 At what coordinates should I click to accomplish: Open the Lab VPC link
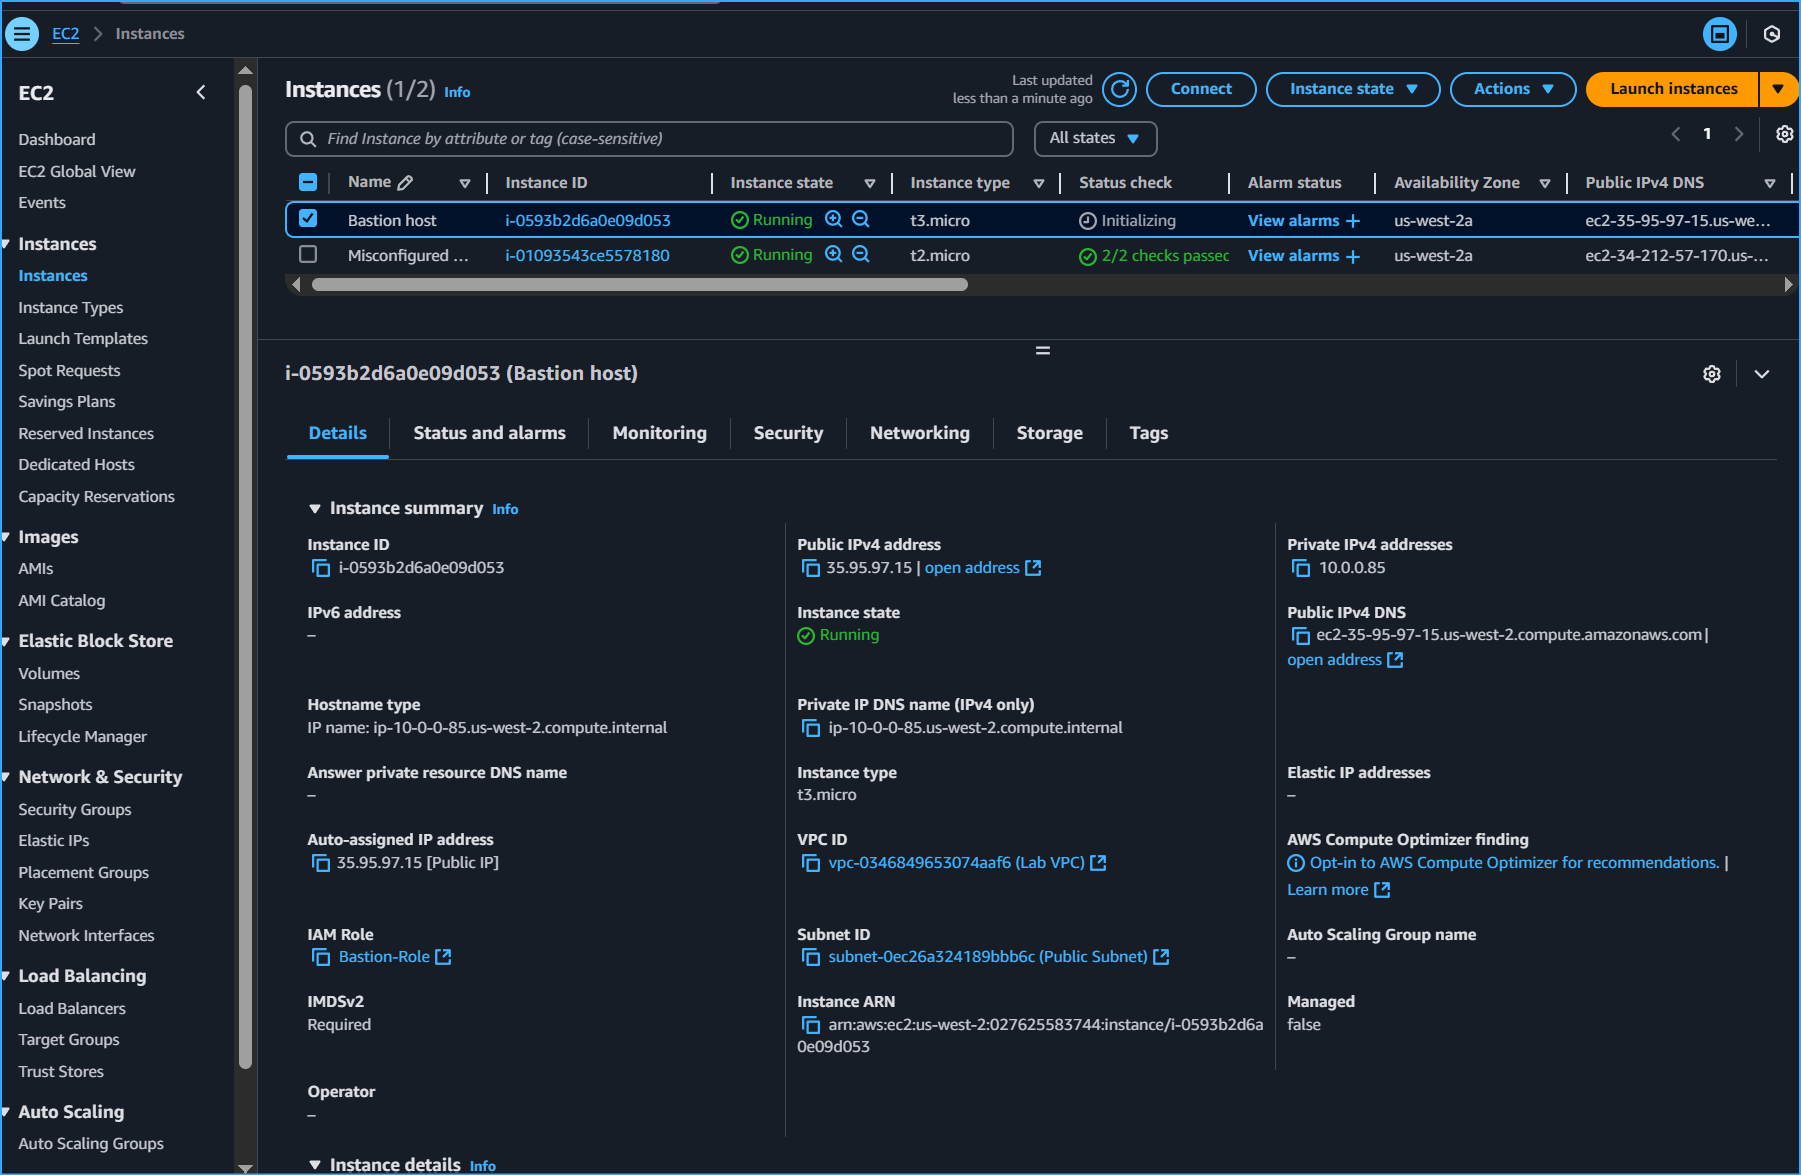click(953, 862)
